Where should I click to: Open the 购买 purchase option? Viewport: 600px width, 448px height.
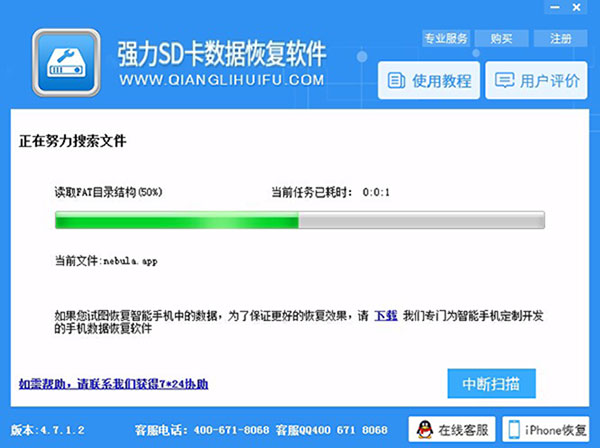click(501, 38)
